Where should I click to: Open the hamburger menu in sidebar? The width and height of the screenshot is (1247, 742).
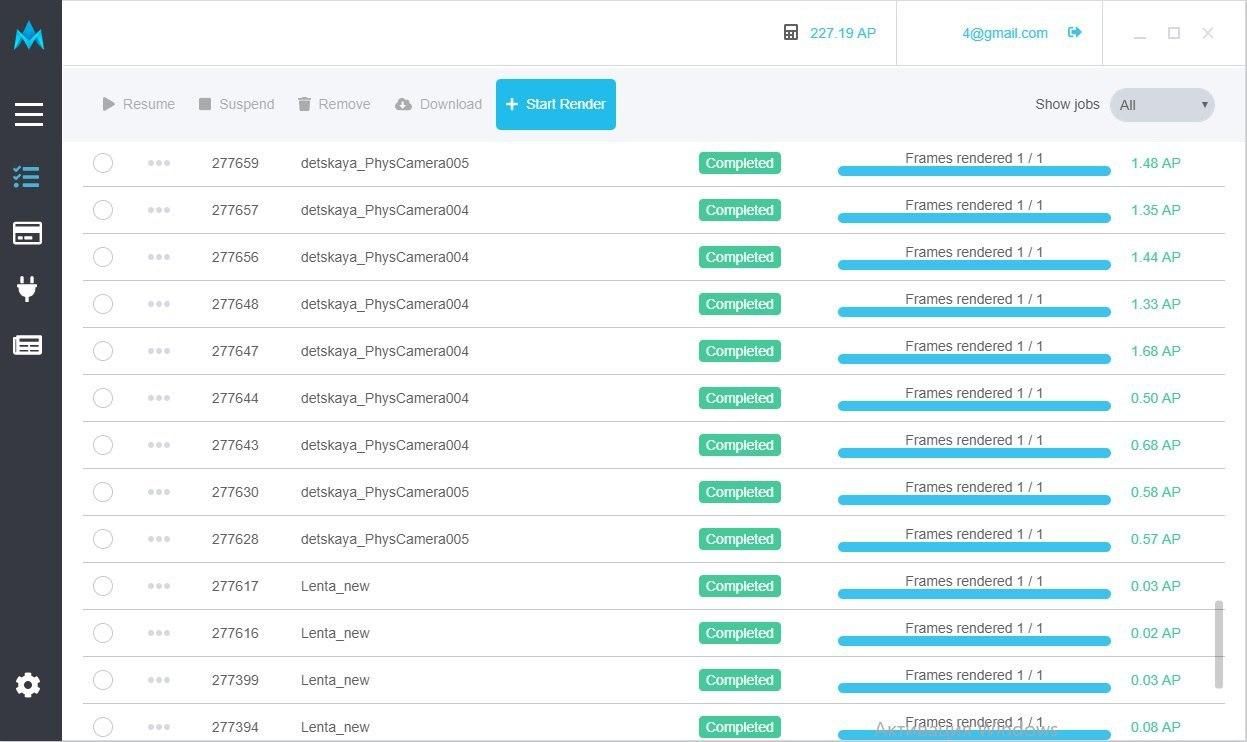(x=29, y=114)
